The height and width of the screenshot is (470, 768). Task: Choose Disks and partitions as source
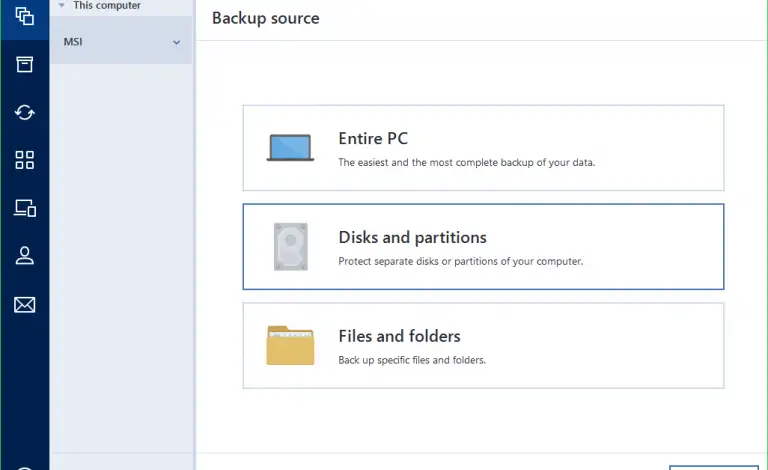483,247
